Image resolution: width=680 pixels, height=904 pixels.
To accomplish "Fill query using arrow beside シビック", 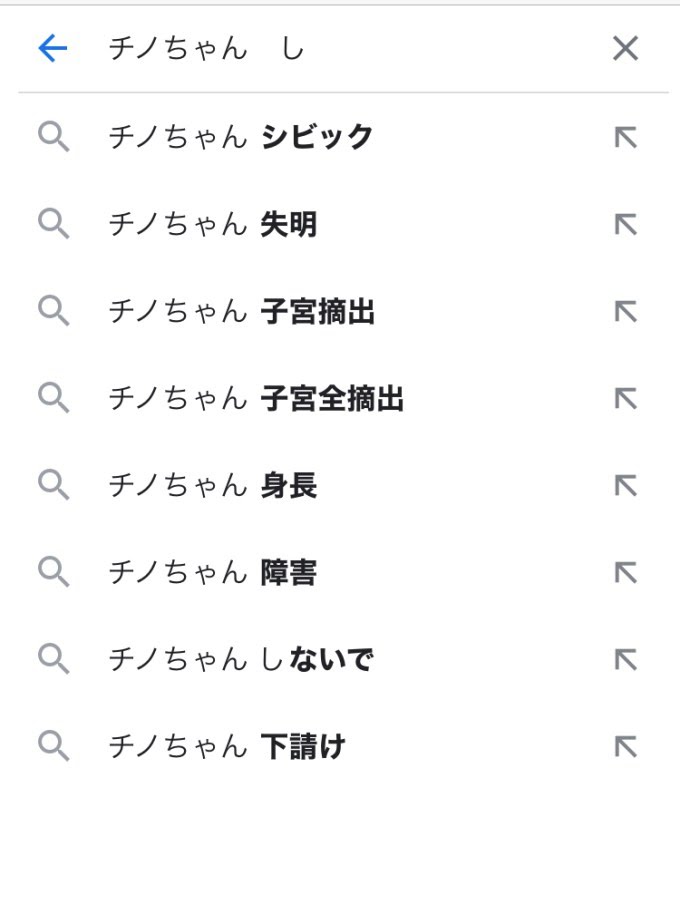I will [626, 138].
